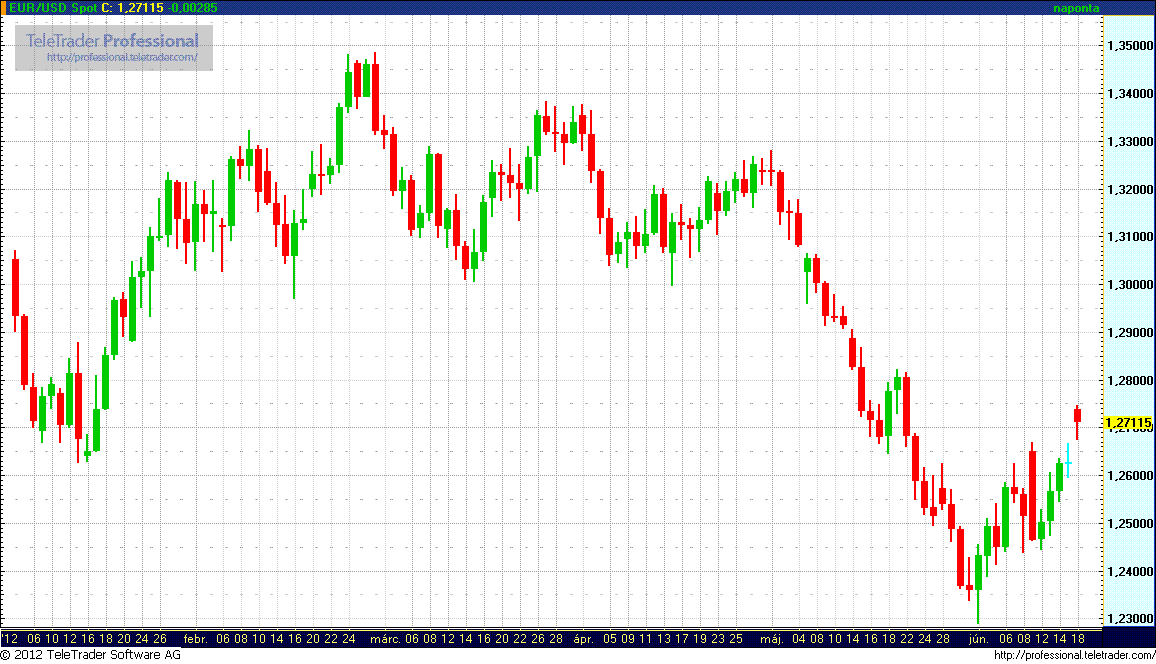
Task: Click the EUR/USD Spot chart title
Action: coord(52,8)
